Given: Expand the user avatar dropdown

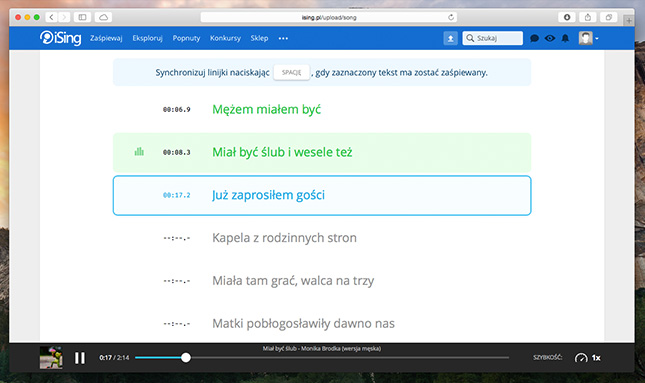Looking at the screenshot, I should click(x=589, y=38).
